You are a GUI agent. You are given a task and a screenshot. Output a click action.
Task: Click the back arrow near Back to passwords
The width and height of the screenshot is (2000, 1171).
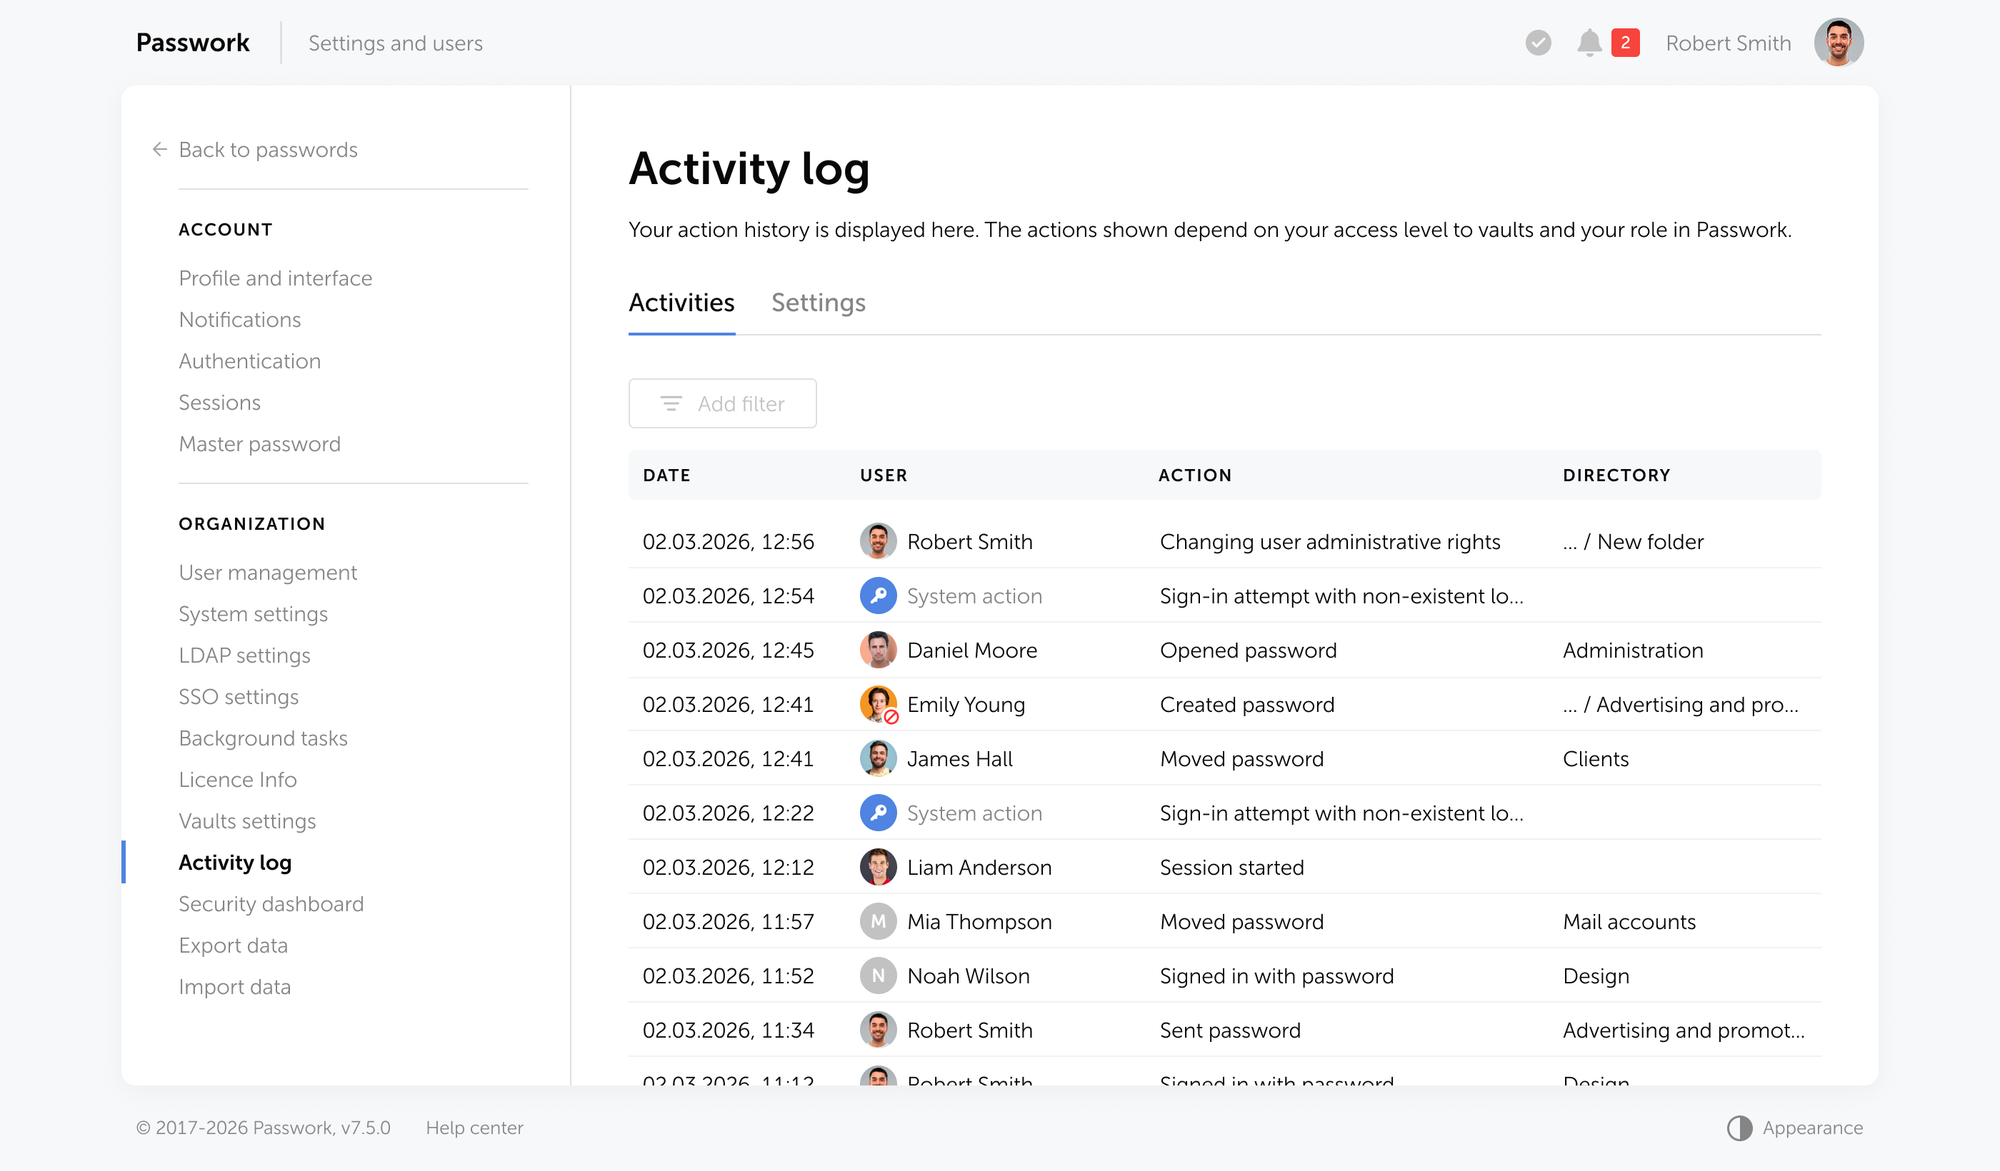(159, 149)
